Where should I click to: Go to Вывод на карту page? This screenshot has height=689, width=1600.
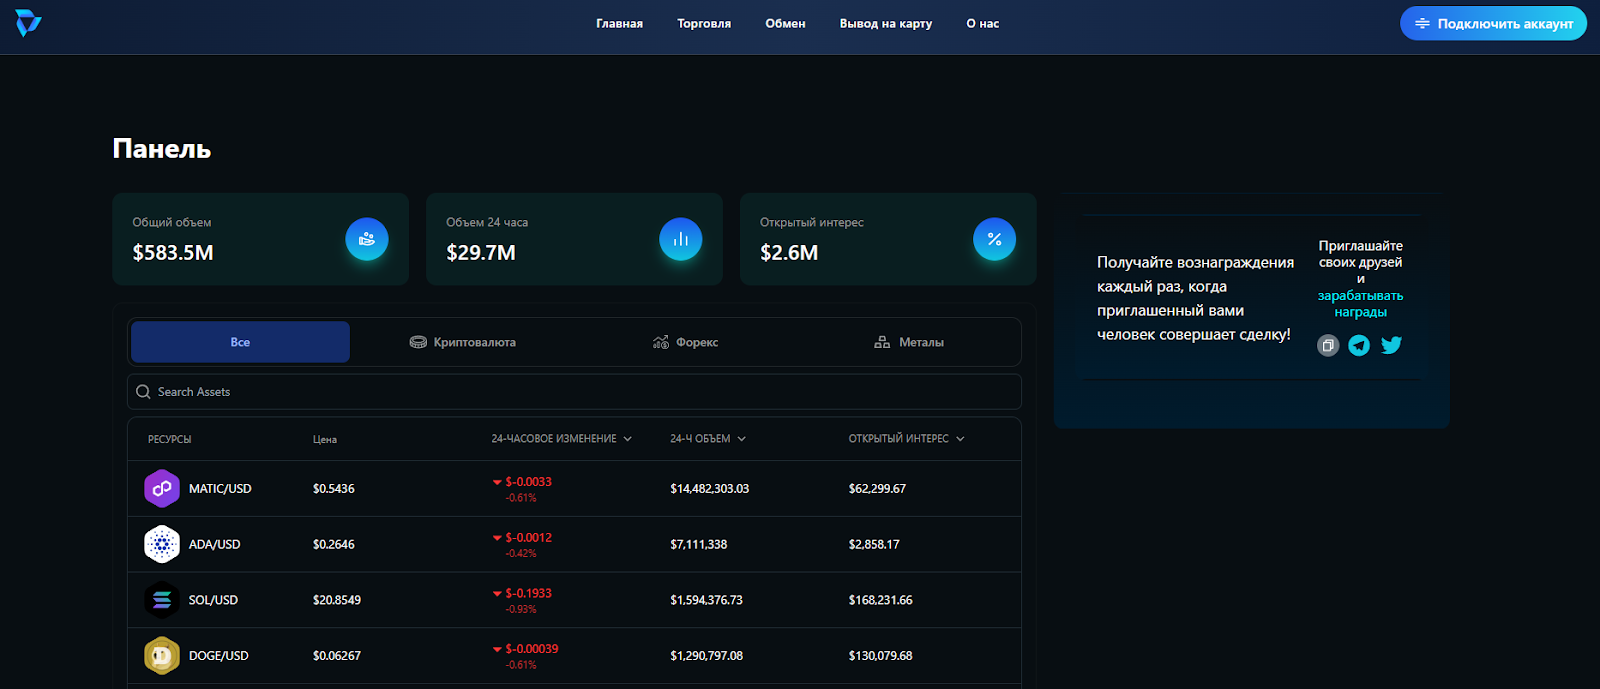click(x=885, y=23)
